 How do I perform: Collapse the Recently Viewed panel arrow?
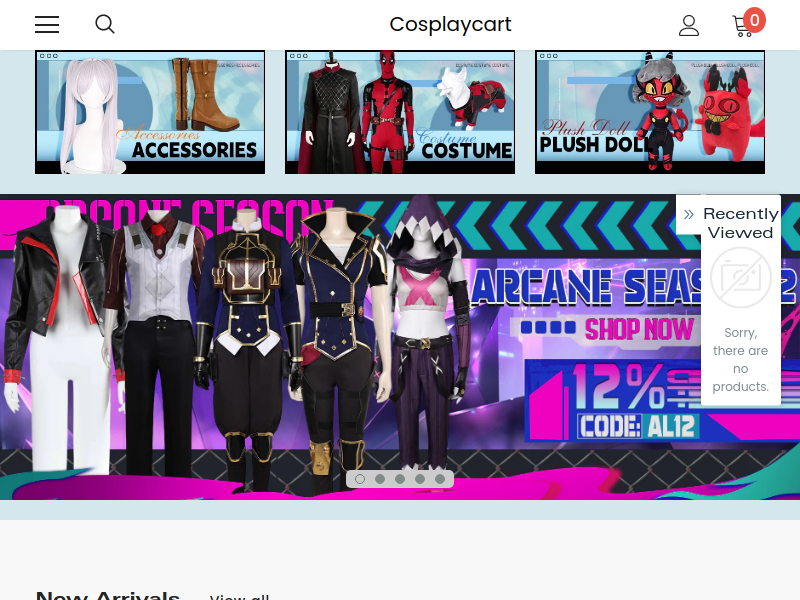point(689,214)
